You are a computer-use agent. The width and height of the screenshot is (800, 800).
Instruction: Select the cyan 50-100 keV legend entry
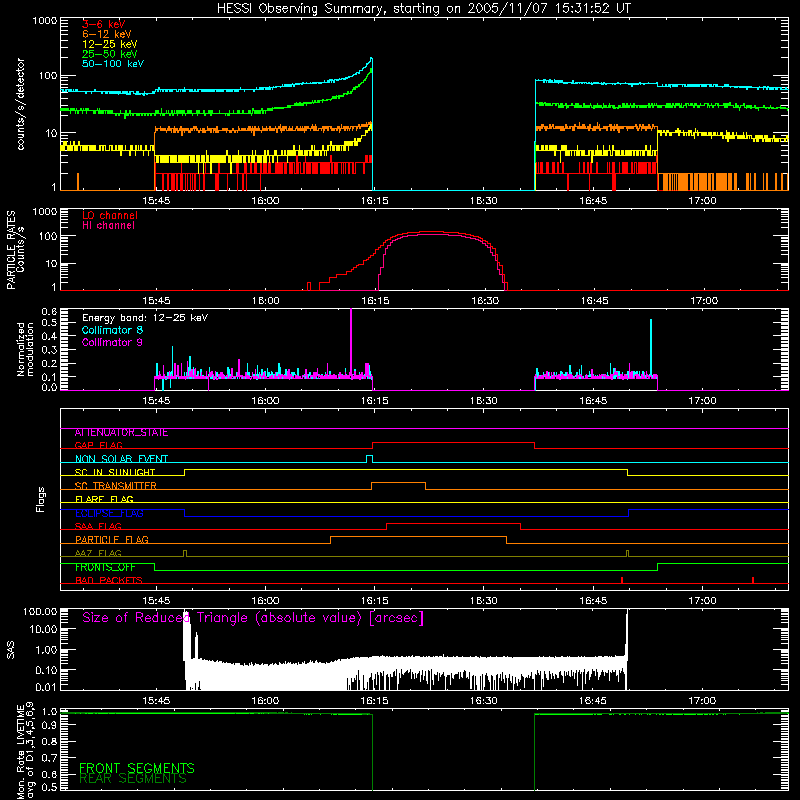(x=113, y=64)
